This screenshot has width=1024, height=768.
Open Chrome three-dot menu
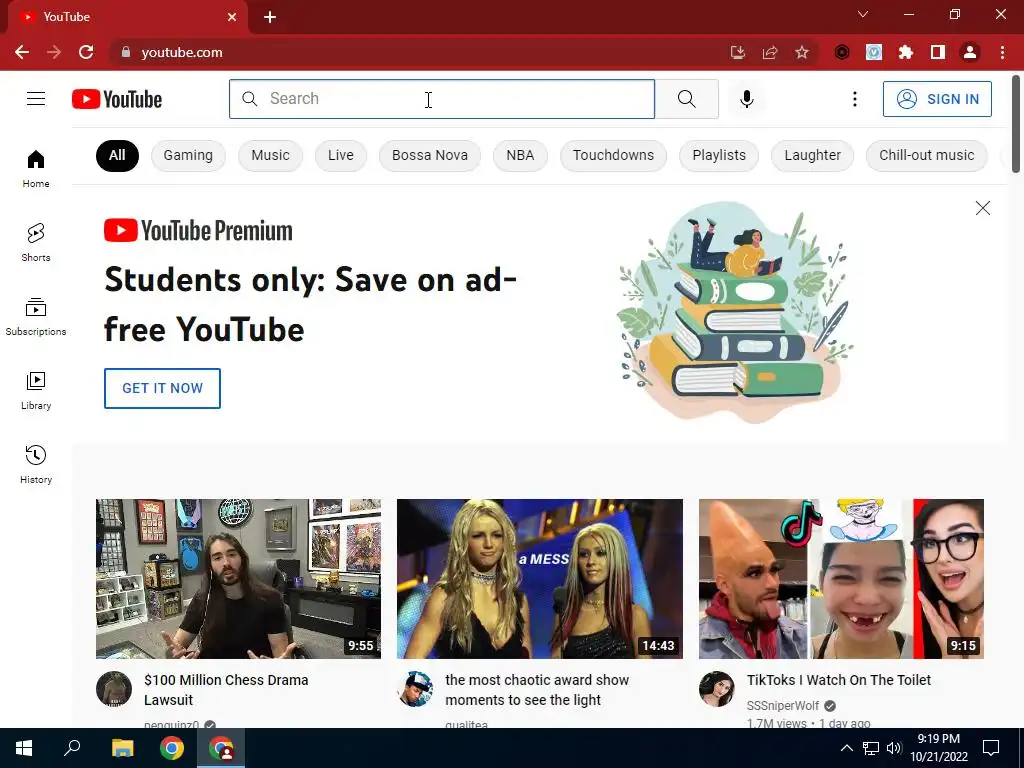pos(1002,52)
